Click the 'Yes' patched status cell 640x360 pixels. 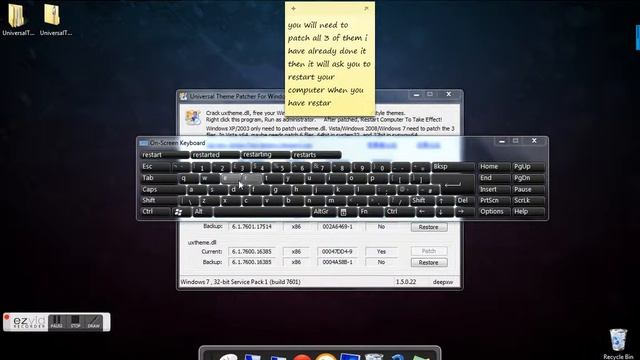pyautogui.click(x=381, y=252)
